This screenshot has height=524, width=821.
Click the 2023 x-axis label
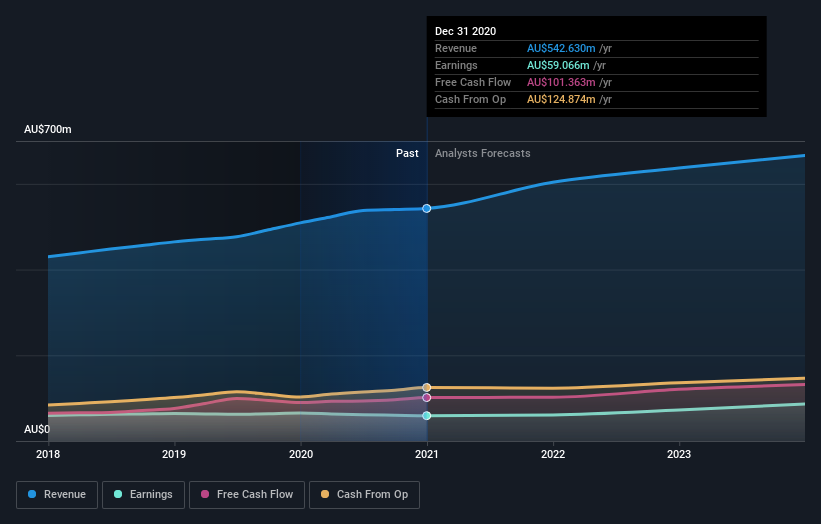tap(679, 454)
